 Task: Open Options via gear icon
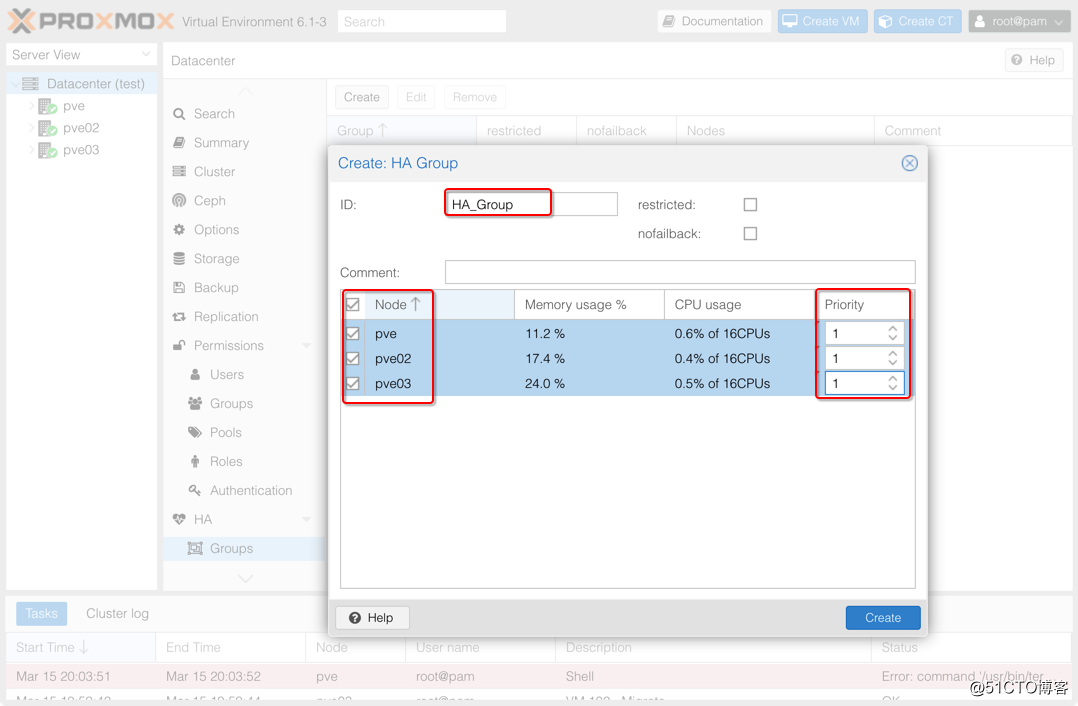tap(179, 230)
